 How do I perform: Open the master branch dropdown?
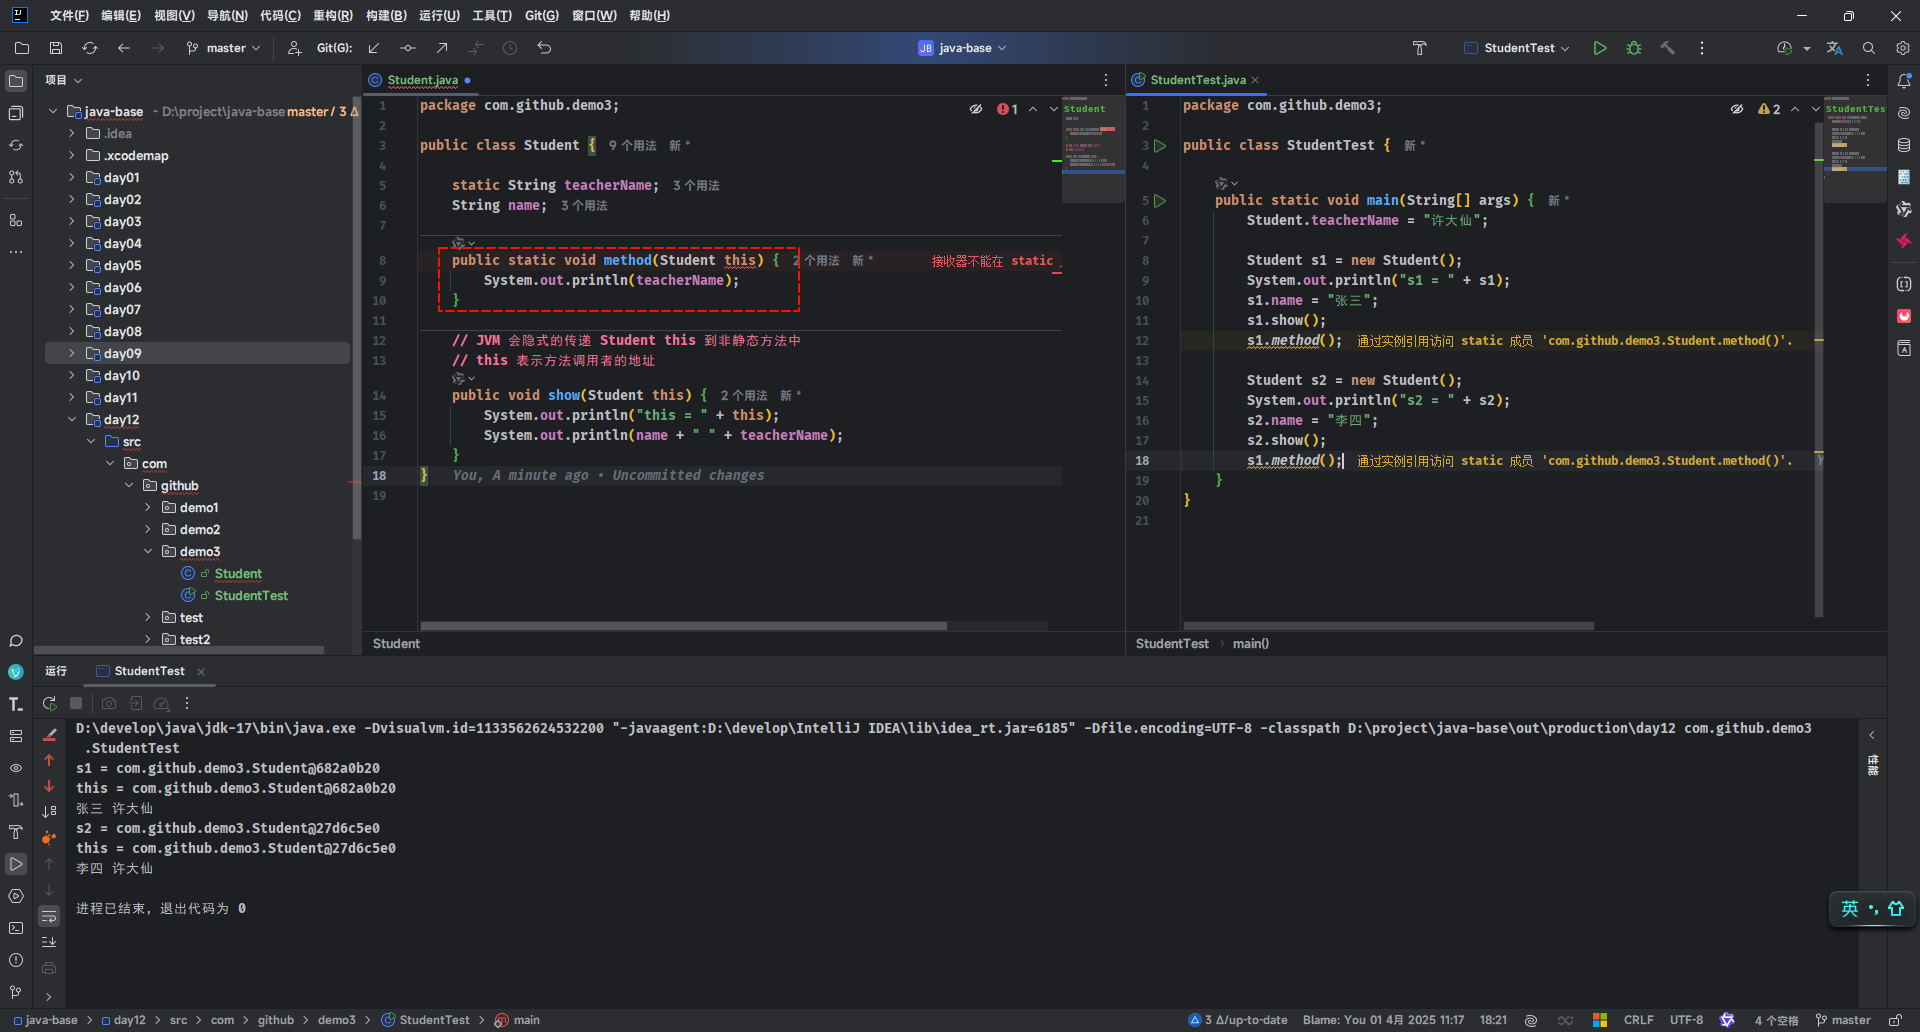coord(224,48)
